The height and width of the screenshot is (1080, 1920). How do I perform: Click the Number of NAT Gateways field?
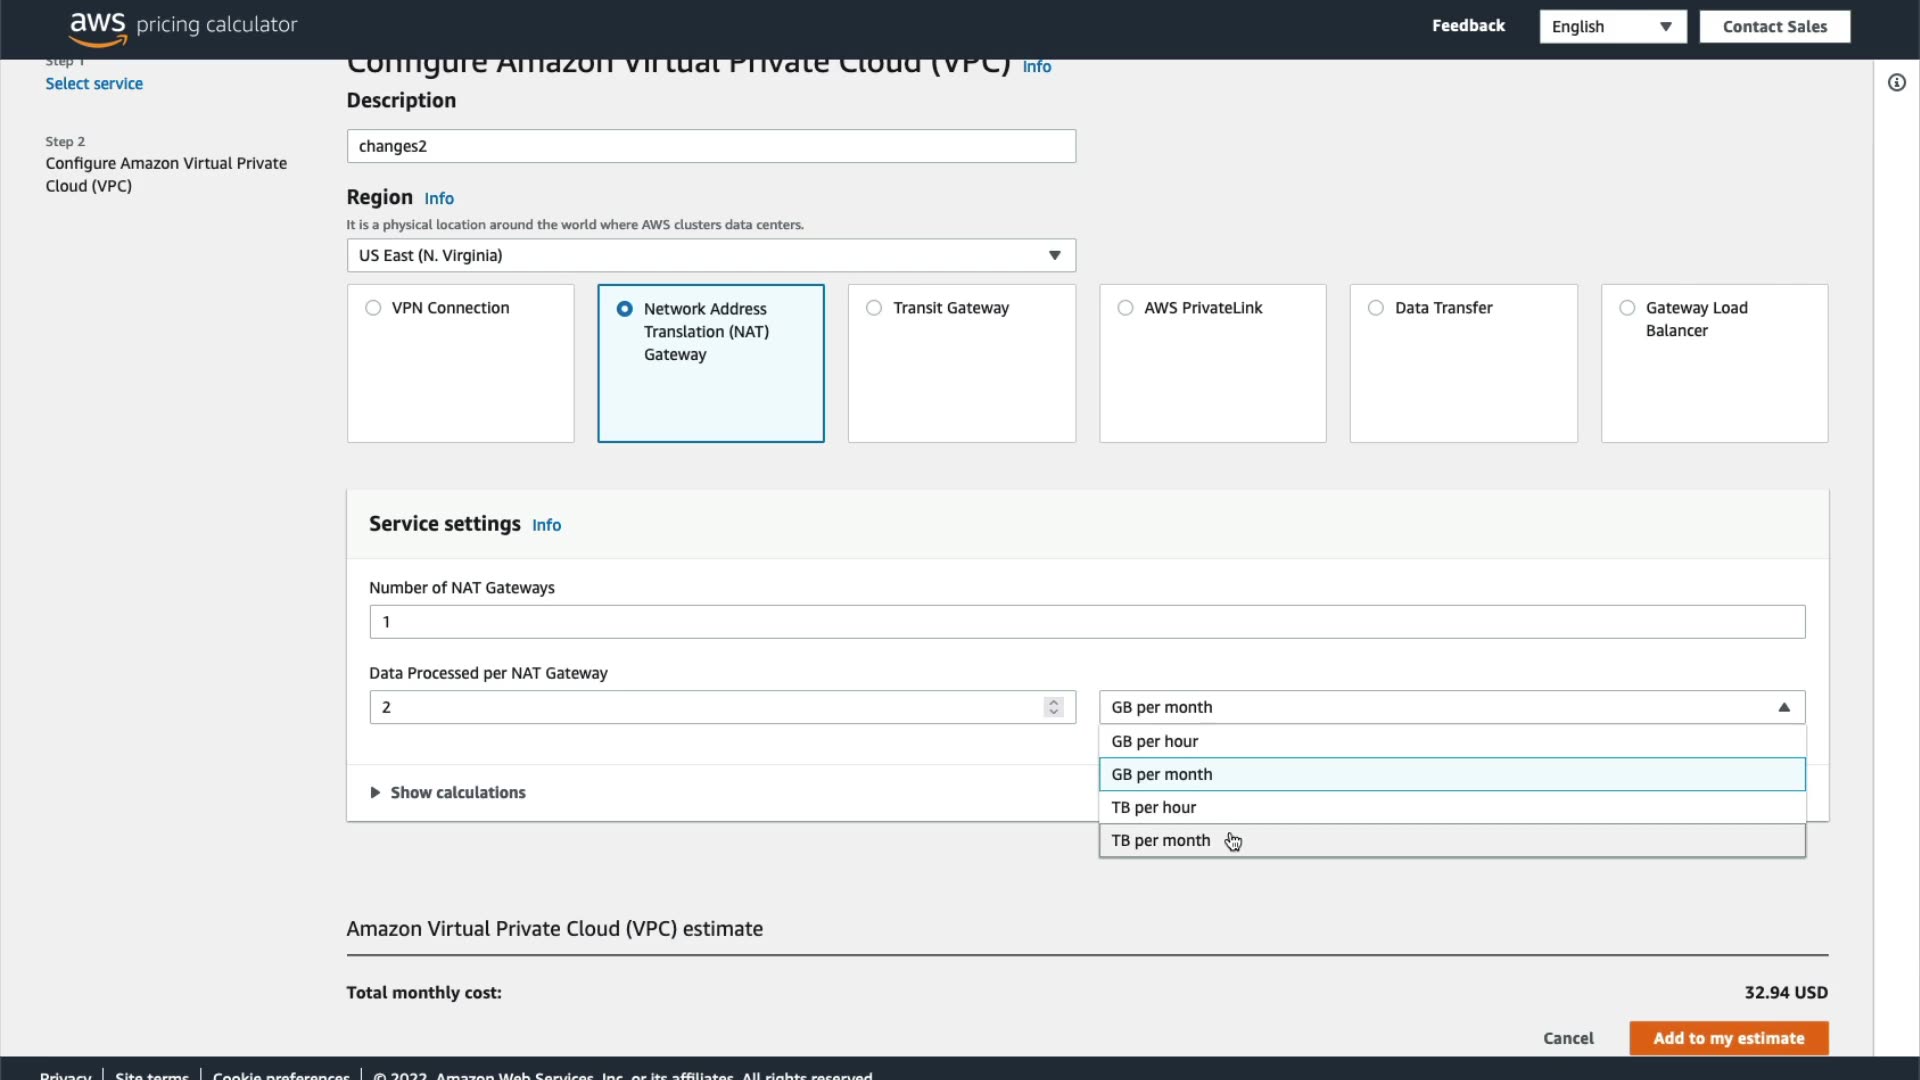click(x=1087, y=622)
